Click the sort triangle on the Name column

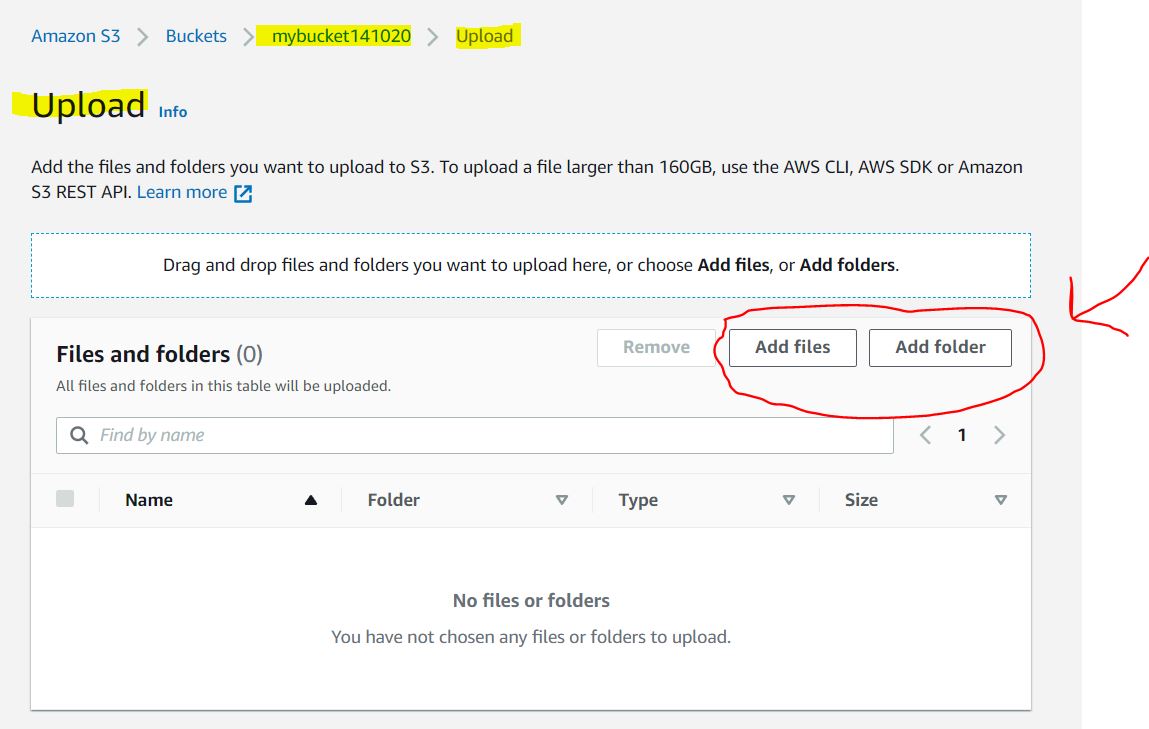tap(311, 499)
